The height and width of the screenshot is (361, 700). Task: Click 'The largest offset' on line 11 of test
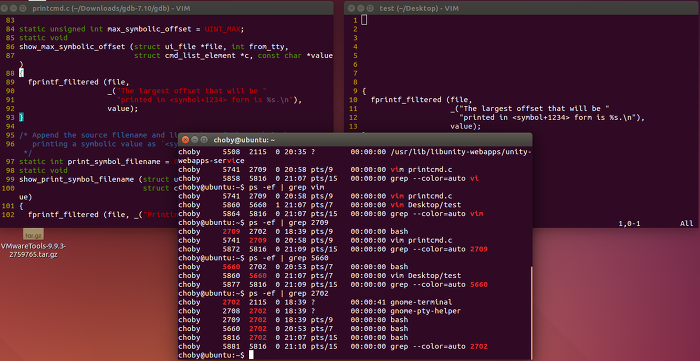click(534, 108)
